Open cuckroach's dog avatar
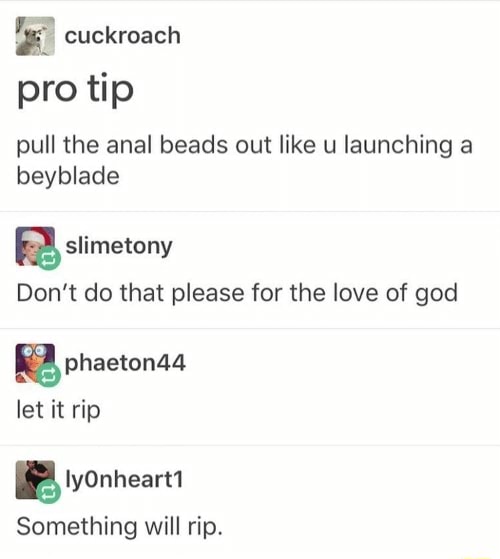This screenshot has width=500, height=559. click(35, 36)
